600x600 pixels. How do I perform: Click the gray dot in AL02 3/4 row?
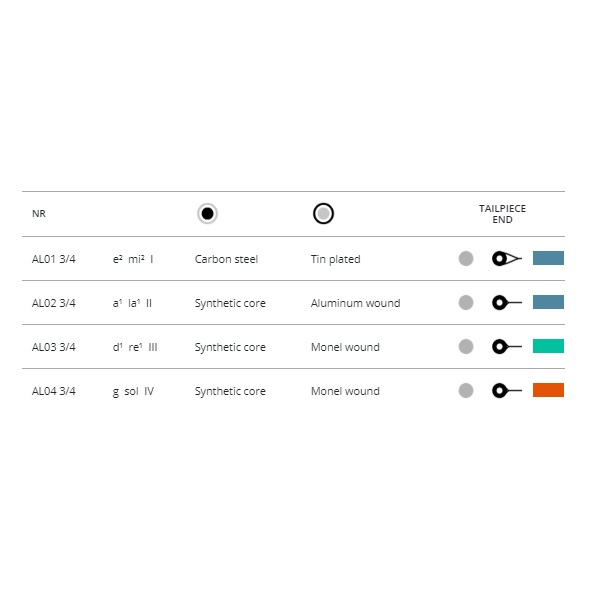(x=466, y=302)
